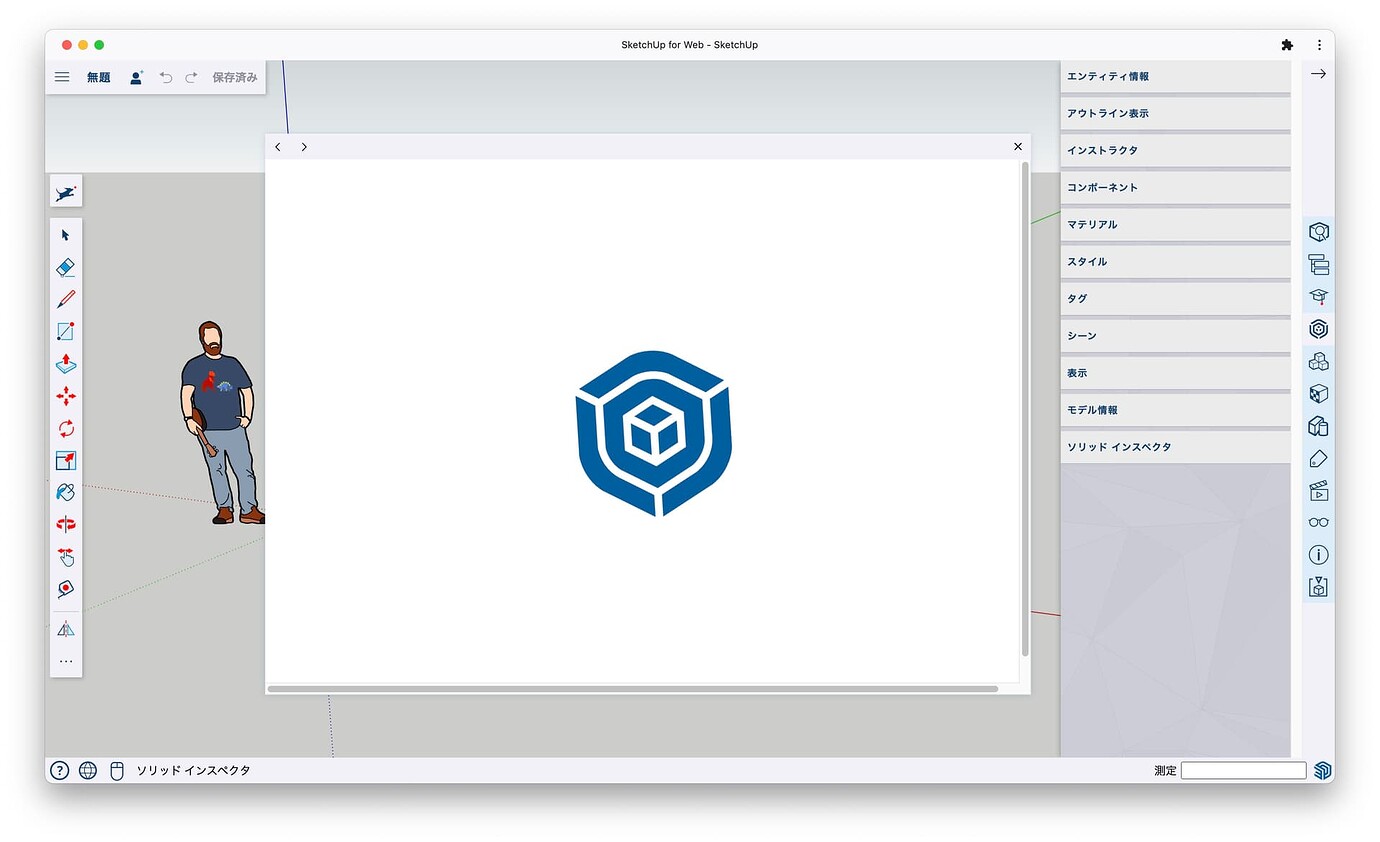
Task: Click the Undo arrow button
Action: 166,76
